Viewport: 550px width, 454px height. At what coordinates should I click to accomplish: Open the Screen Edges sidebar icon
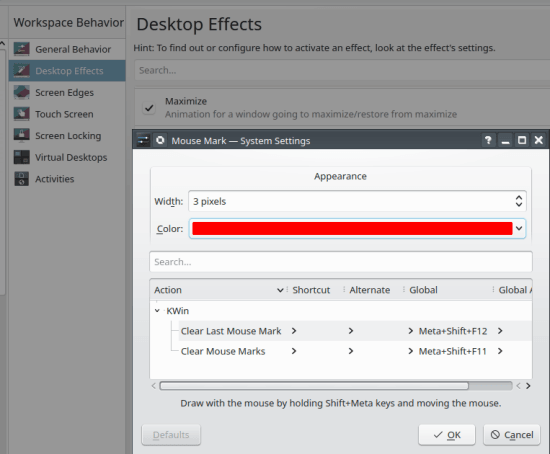(21, 92)
